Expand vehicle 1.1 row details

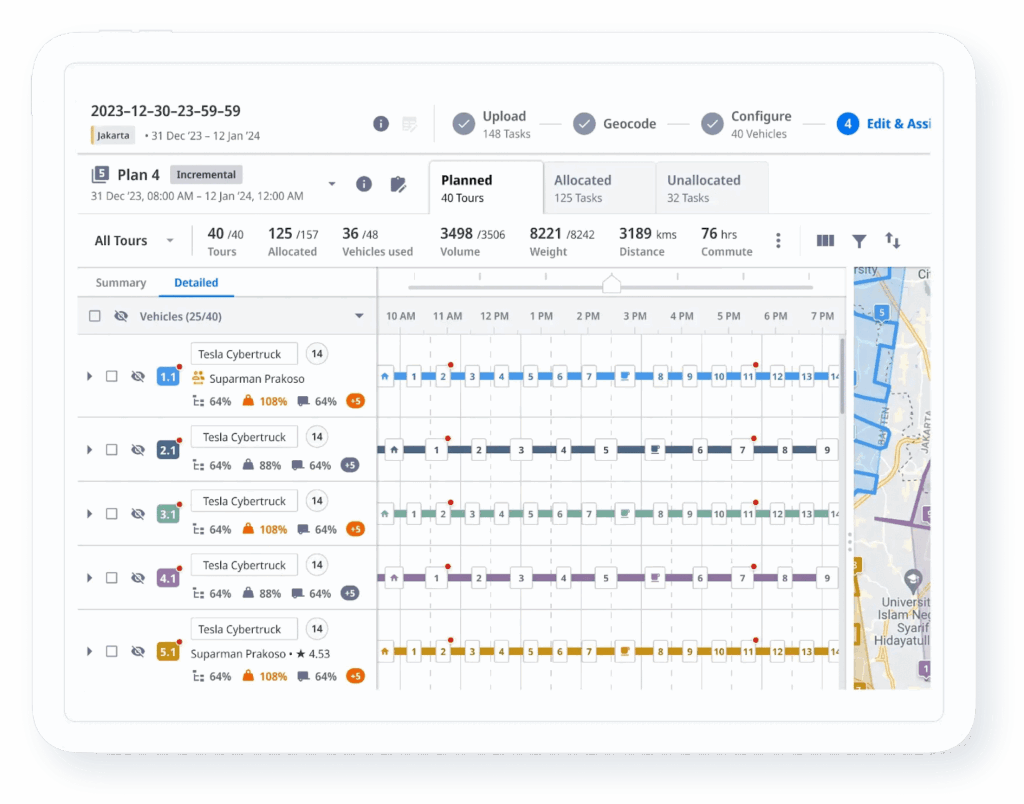[89, 377]
